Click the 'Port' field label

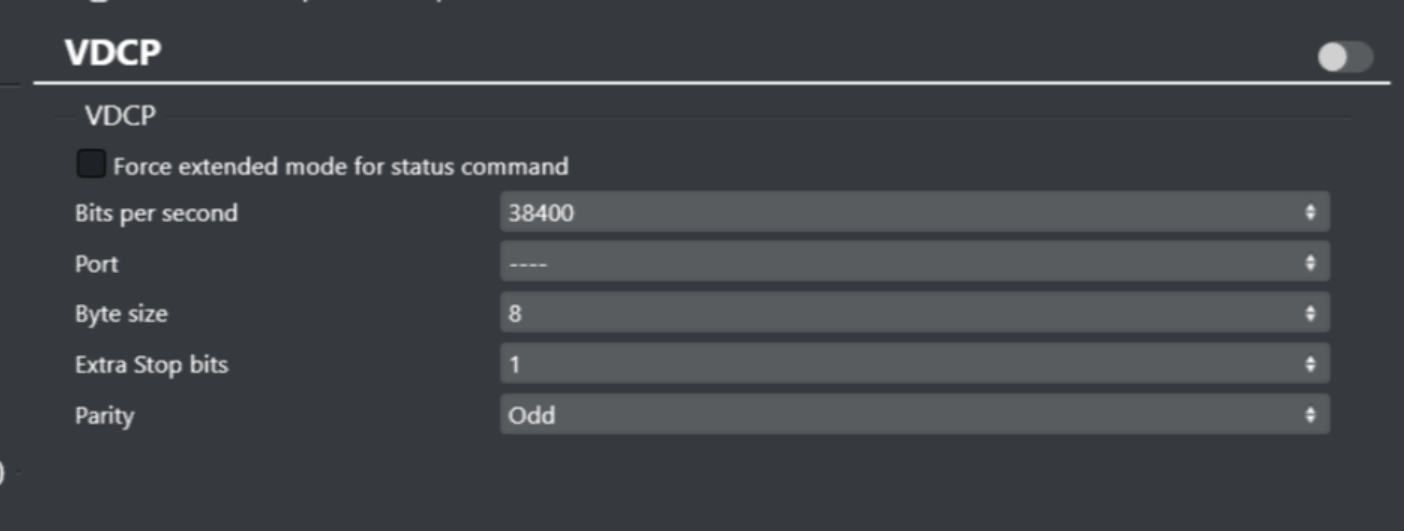[x=96, y=264]
